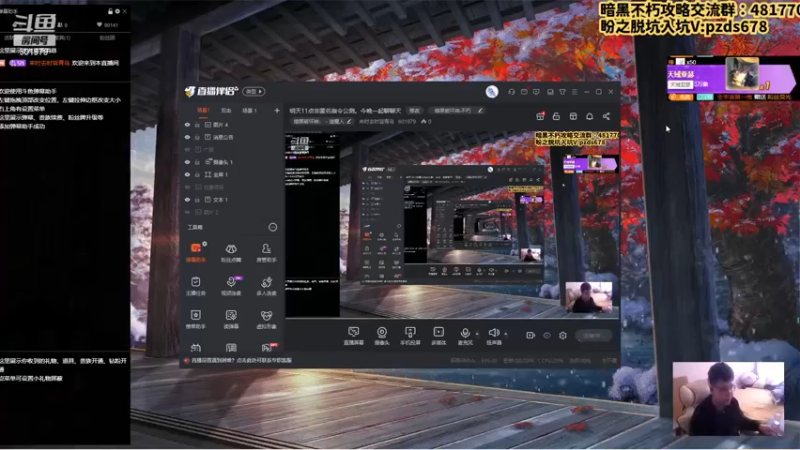Viewport: 800px width, 450px height.
Task: Add a 多媒体 media source
Action: point(438,336)
